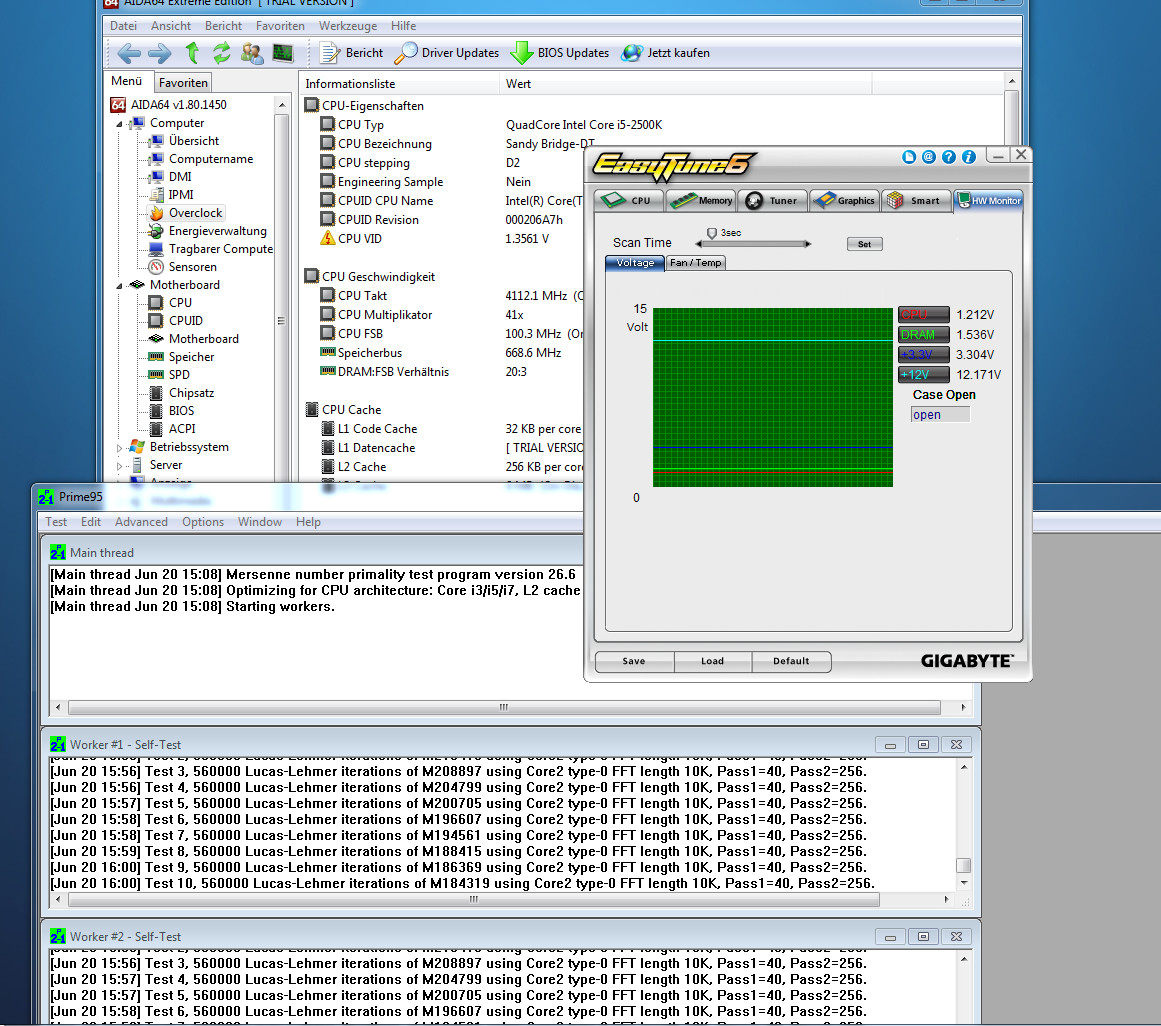Open EasyTune6 info icon
Screen dimensions: 1161x1026
[x=968, y=157]
